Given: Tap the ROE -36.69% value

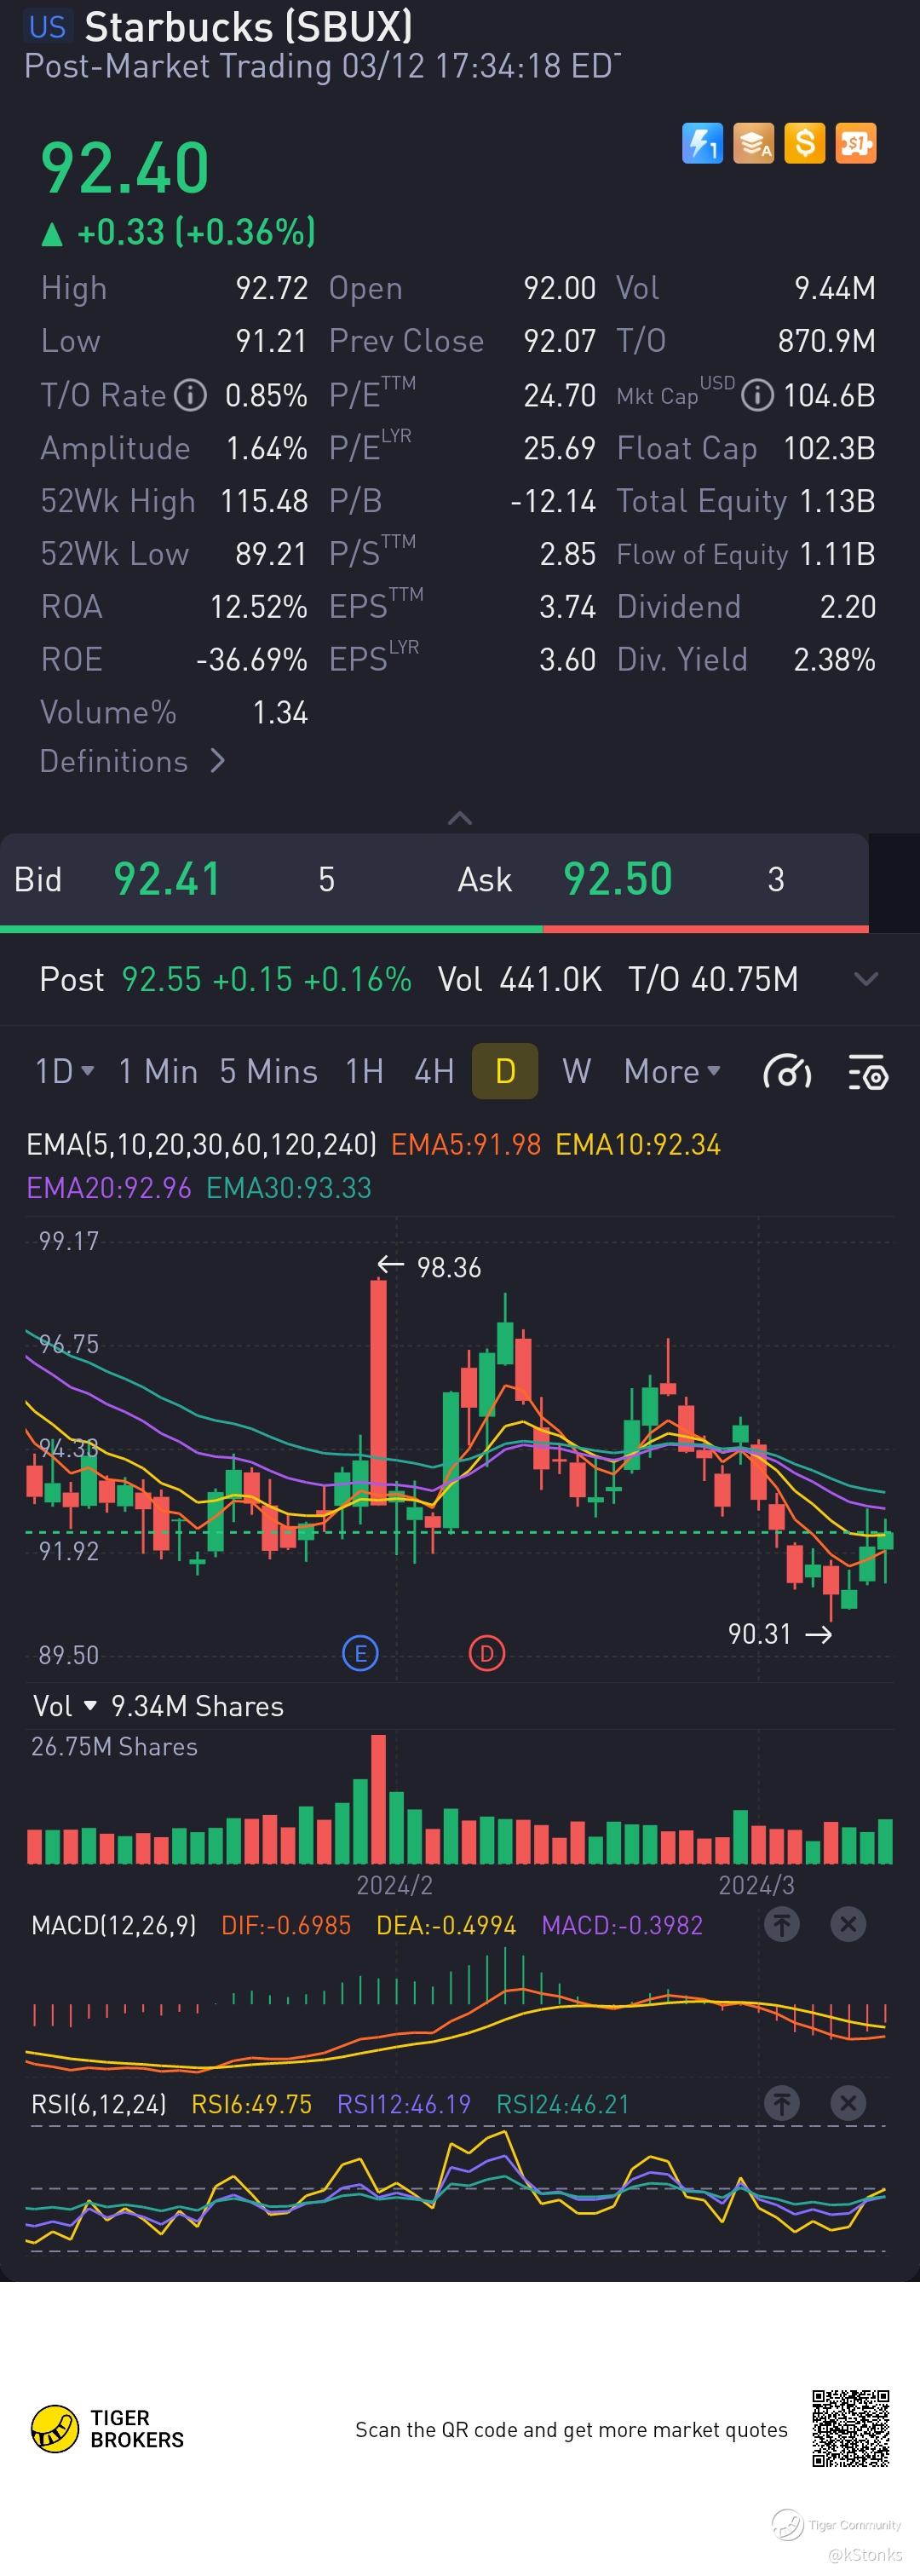Looking at the screenshot, I should point(252,660).
